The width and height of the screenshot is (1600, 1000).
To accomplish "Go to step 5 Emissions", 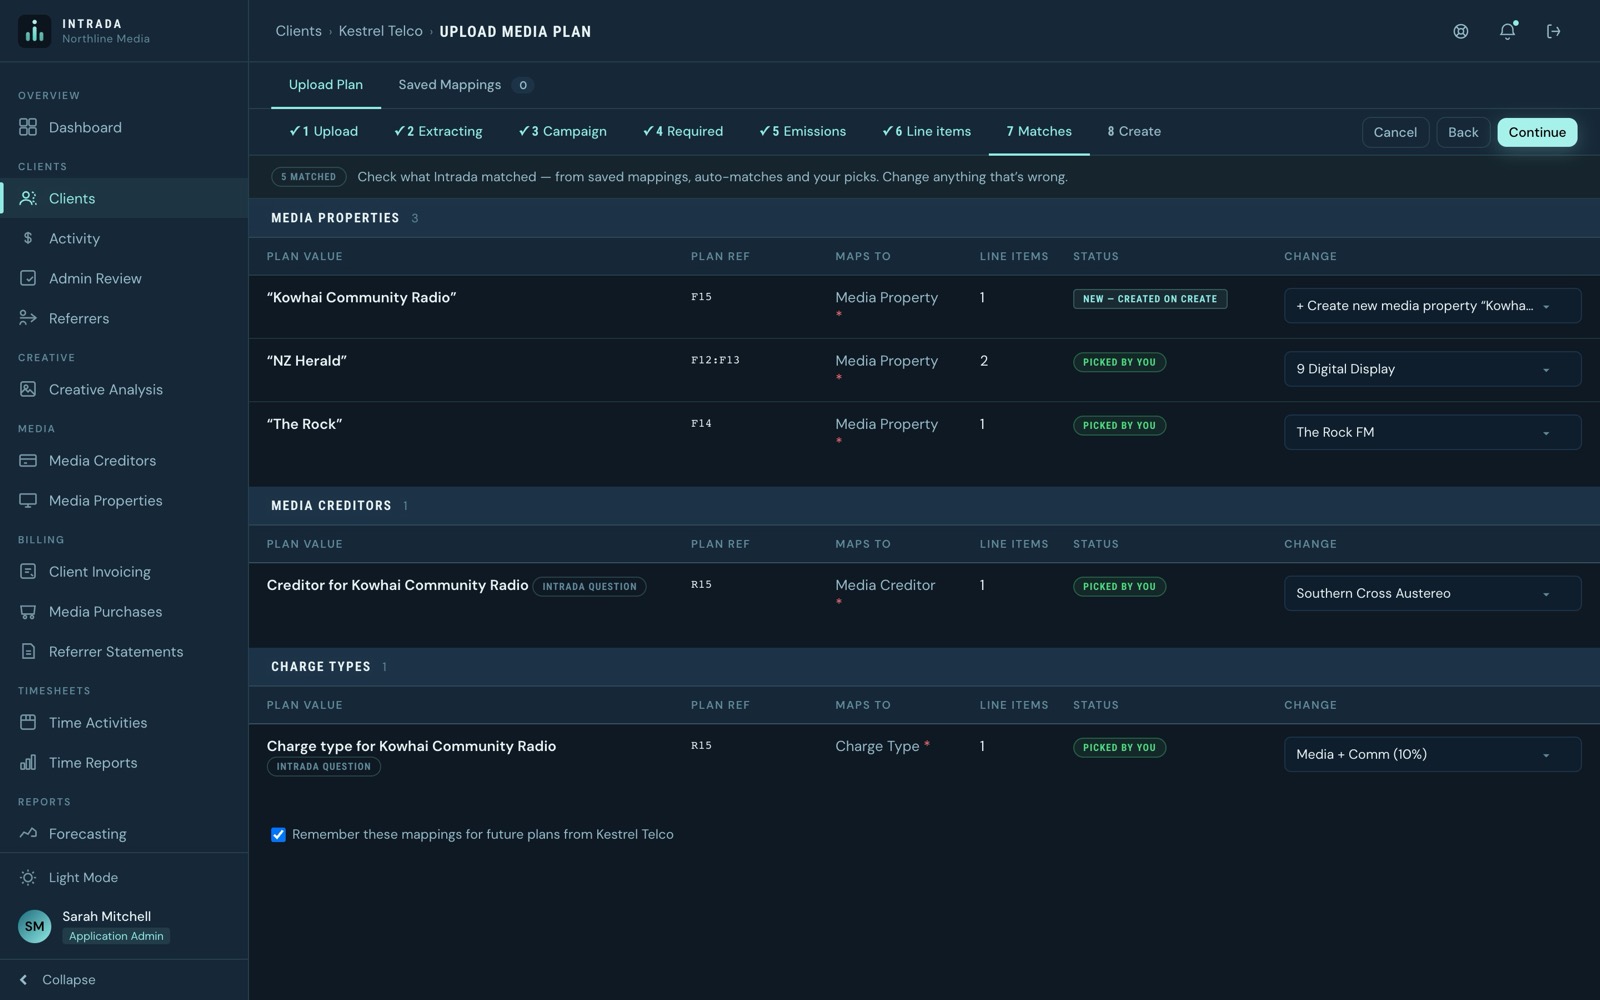I will [x=802, y=131].
